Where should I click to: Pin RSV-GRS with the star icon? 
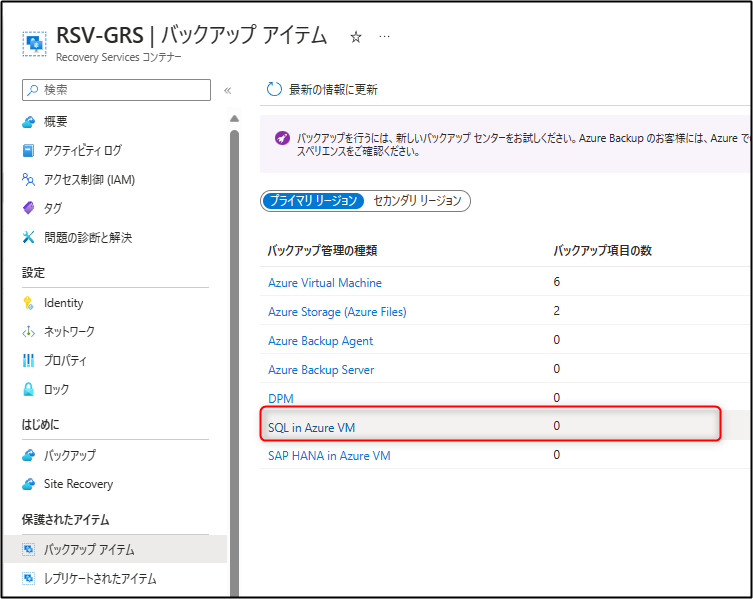[x=356, y=37]
